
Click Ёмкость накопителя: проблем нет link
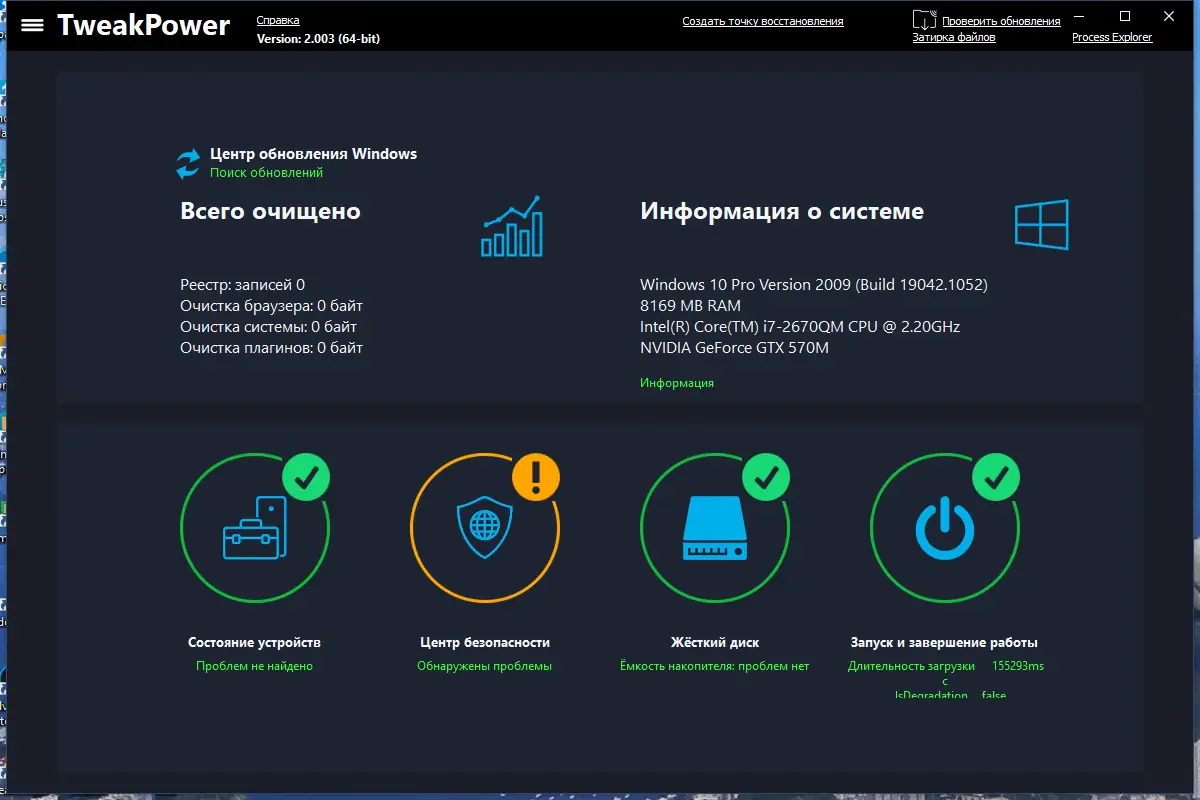click(x=714, y=666)
